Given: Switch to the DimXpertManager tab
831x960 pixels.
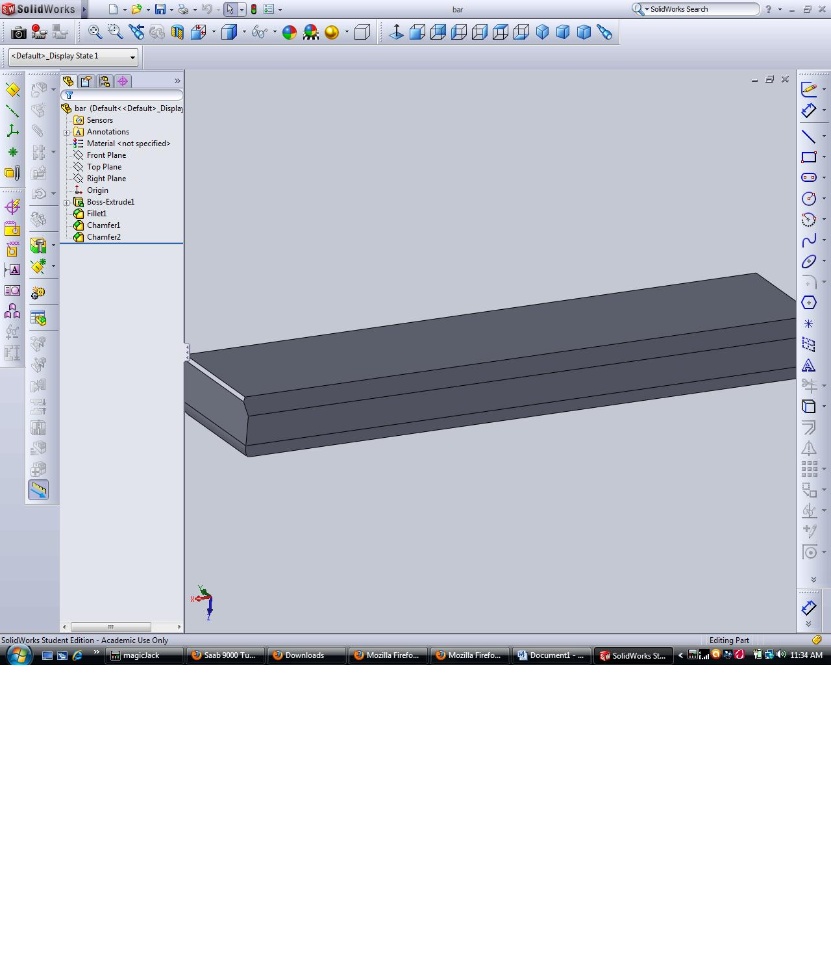Looking at the screenshot, I should point(123,81).
